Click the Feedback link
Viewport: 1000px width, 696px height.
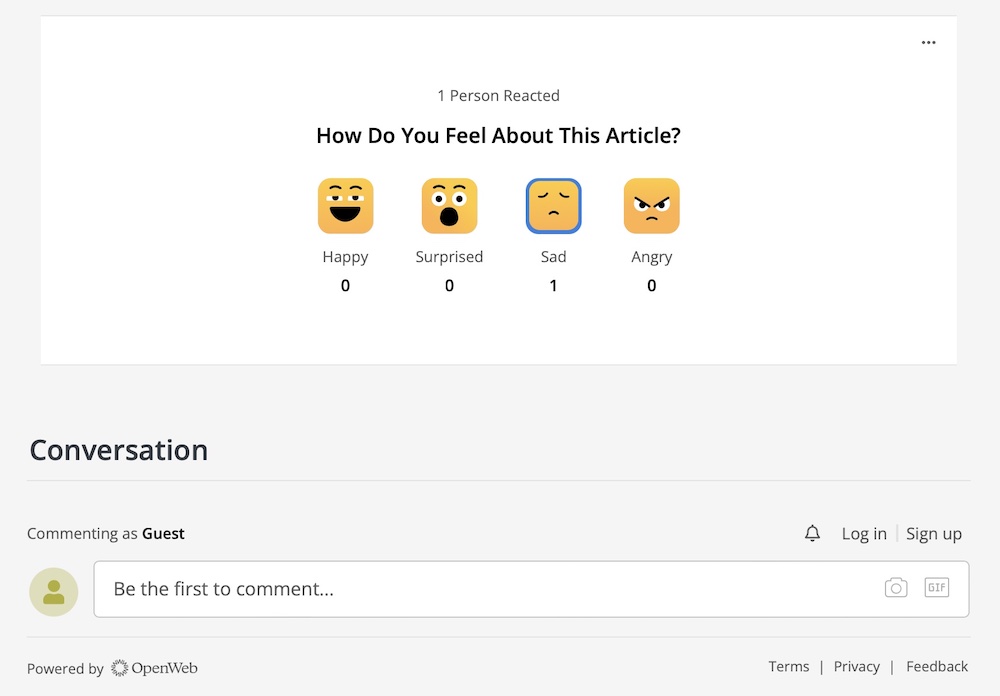pyautogui.click(x=937, y=666)
